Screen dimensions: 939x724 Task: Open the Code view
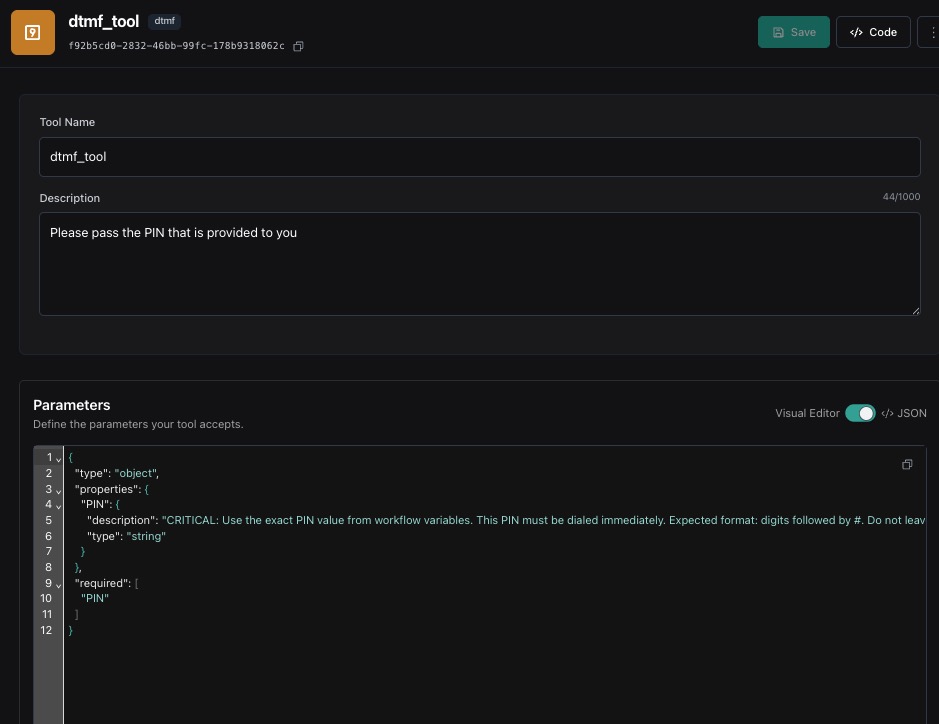pos(872,32)
